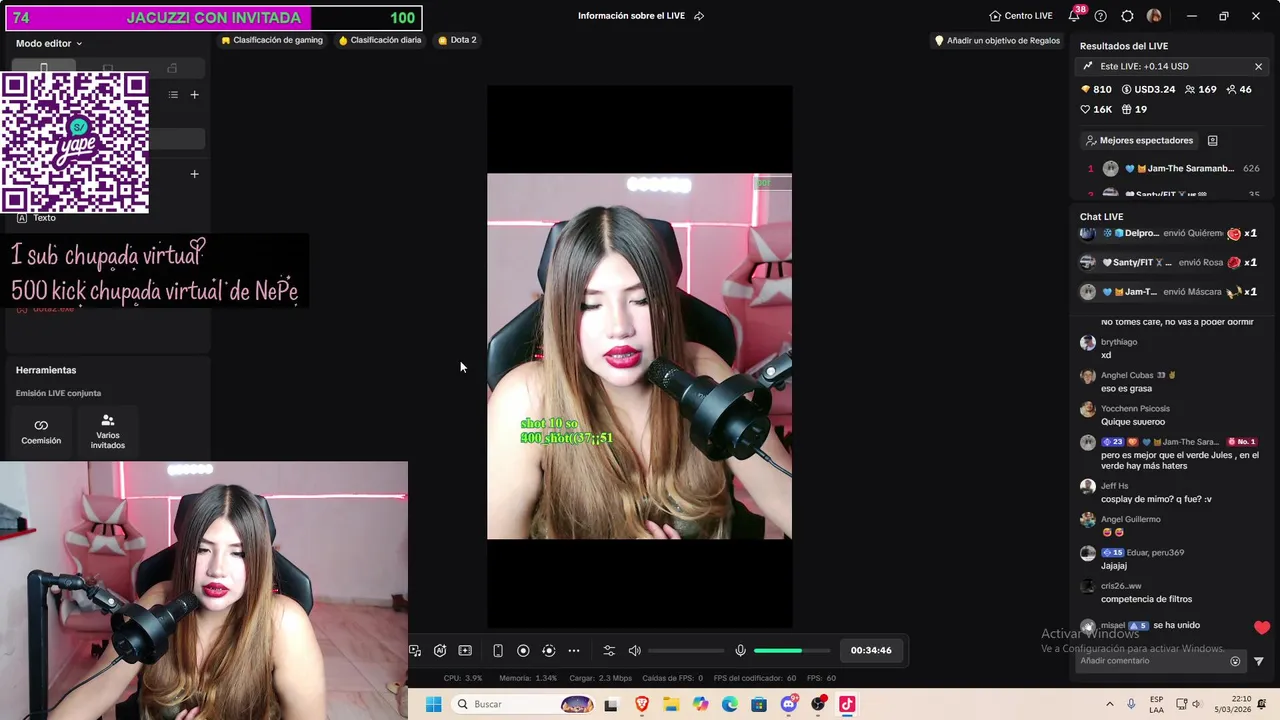This screenshot has height=720, width=1280.
Task: Select the locked layout tab
Action: pyautogui.click(x=172, y=68)
